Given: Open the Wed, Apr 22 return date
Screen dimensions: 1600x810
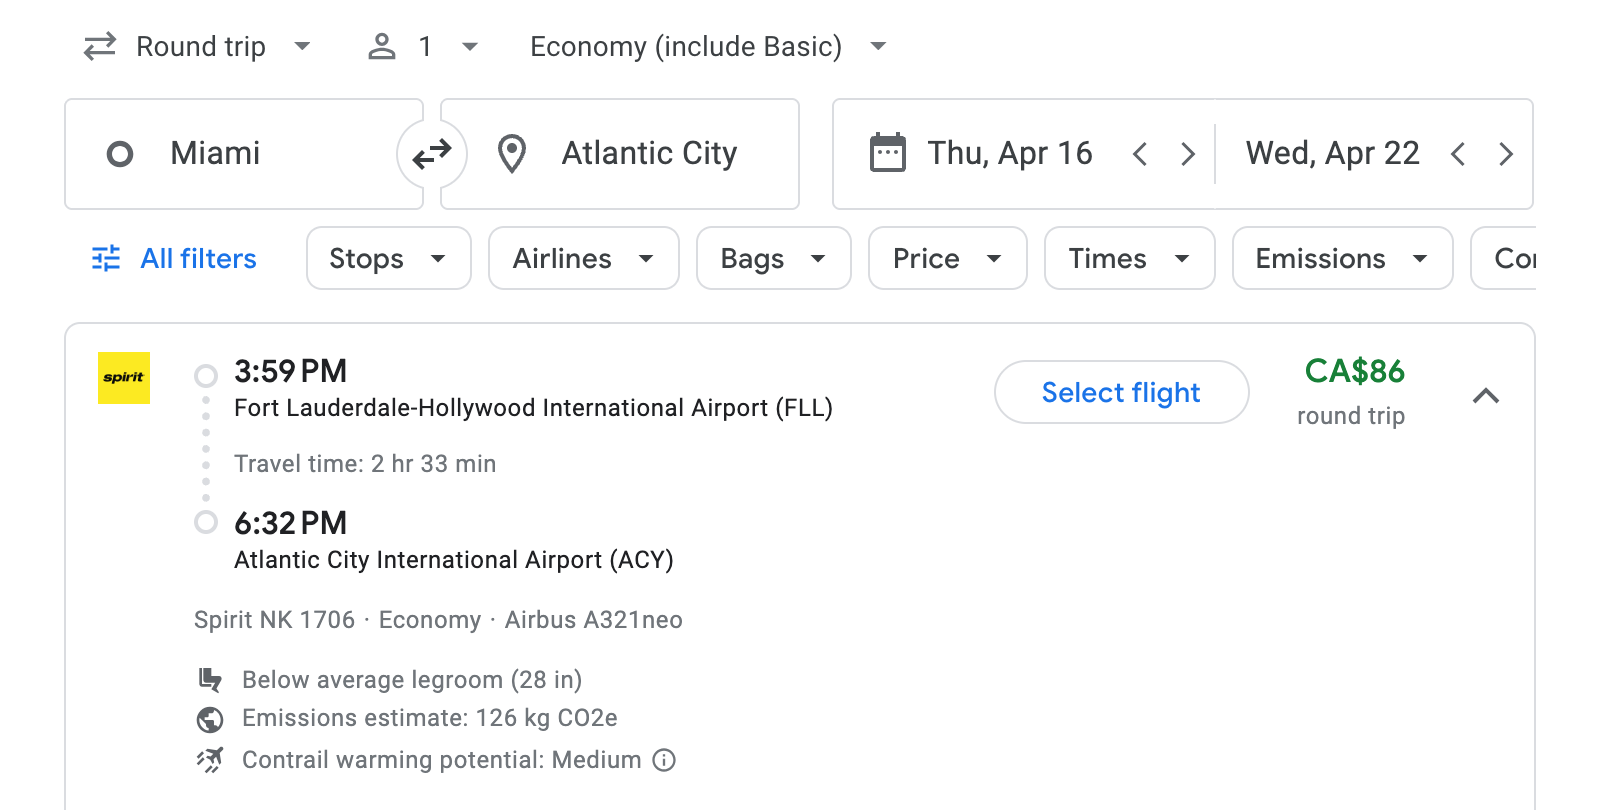Looking at the screenshot, I should (1332, 153).
